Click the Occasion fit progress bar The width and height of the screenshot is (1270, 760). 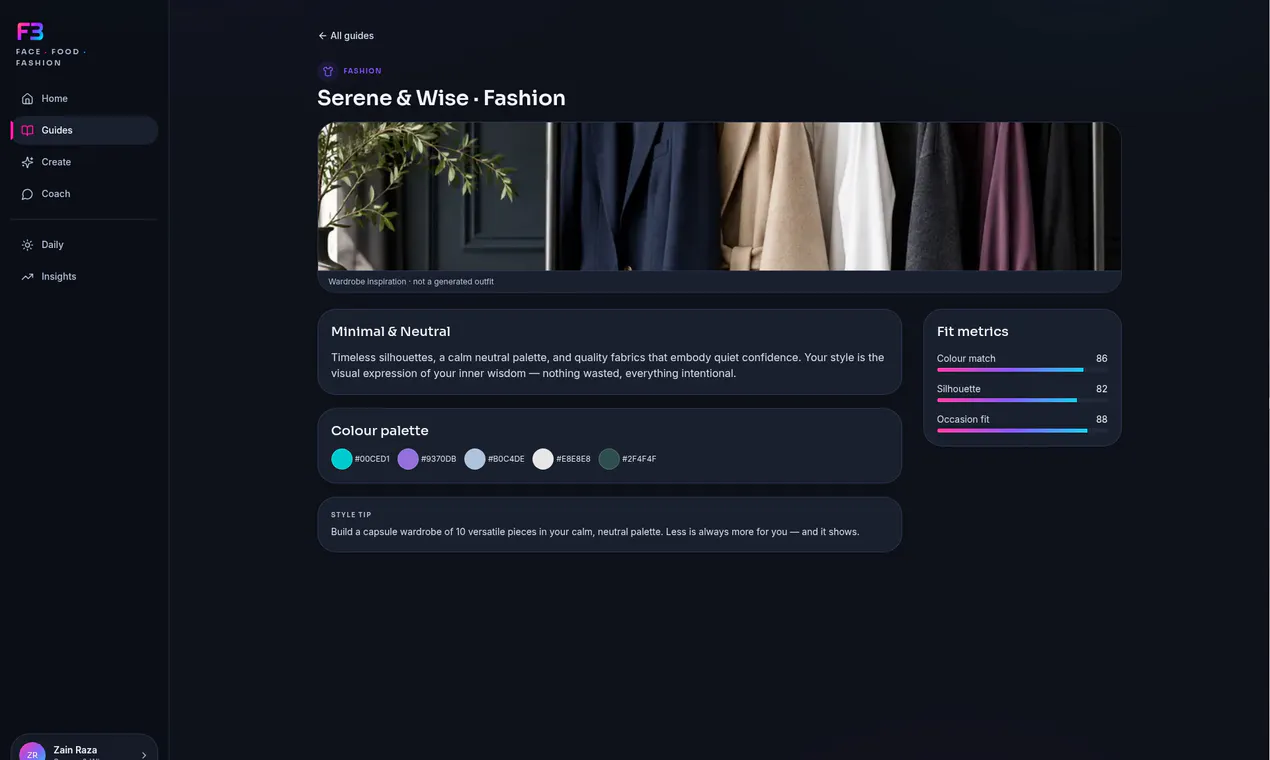[1022, 431]
